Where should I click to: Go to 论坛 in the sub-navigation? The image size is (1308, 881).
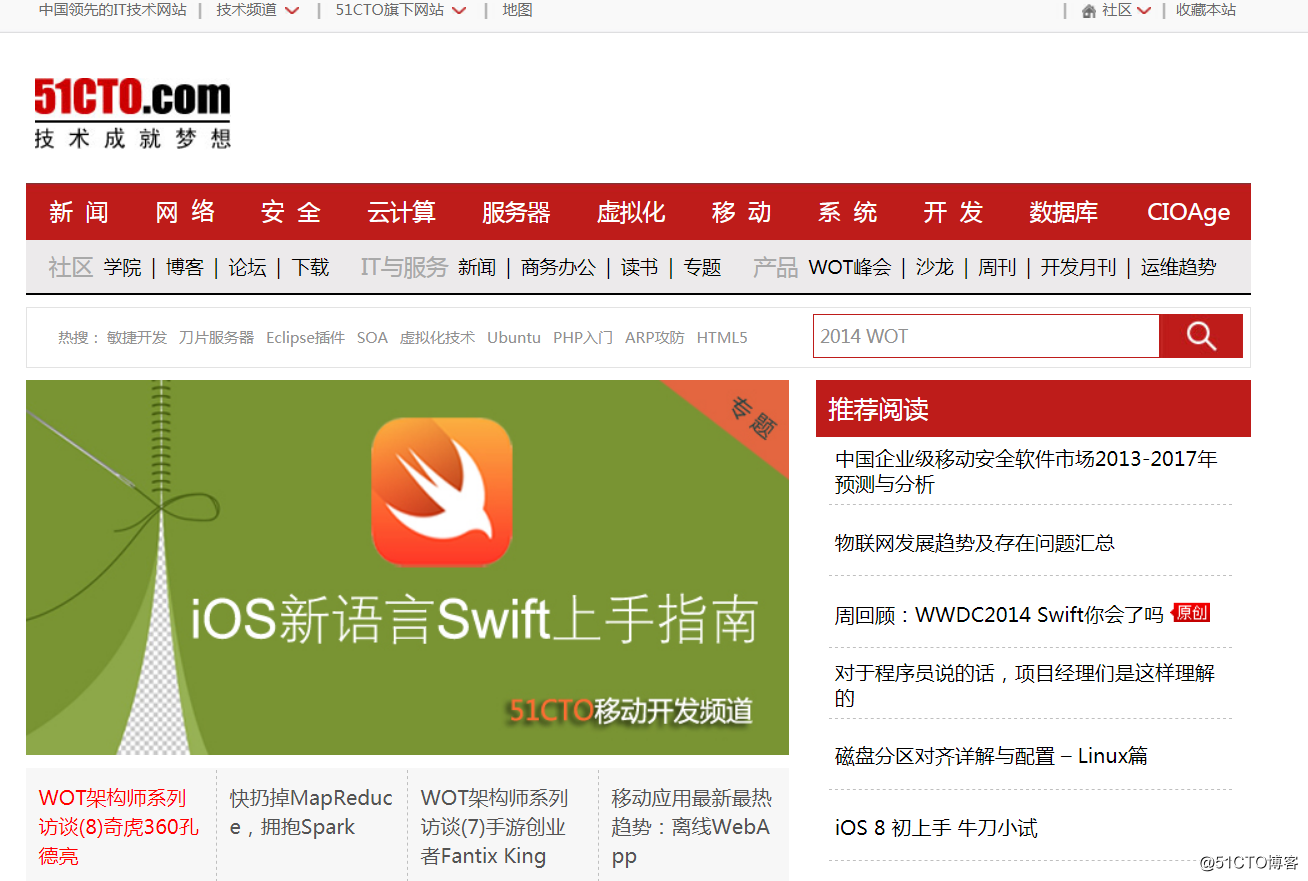pos(247,267)
